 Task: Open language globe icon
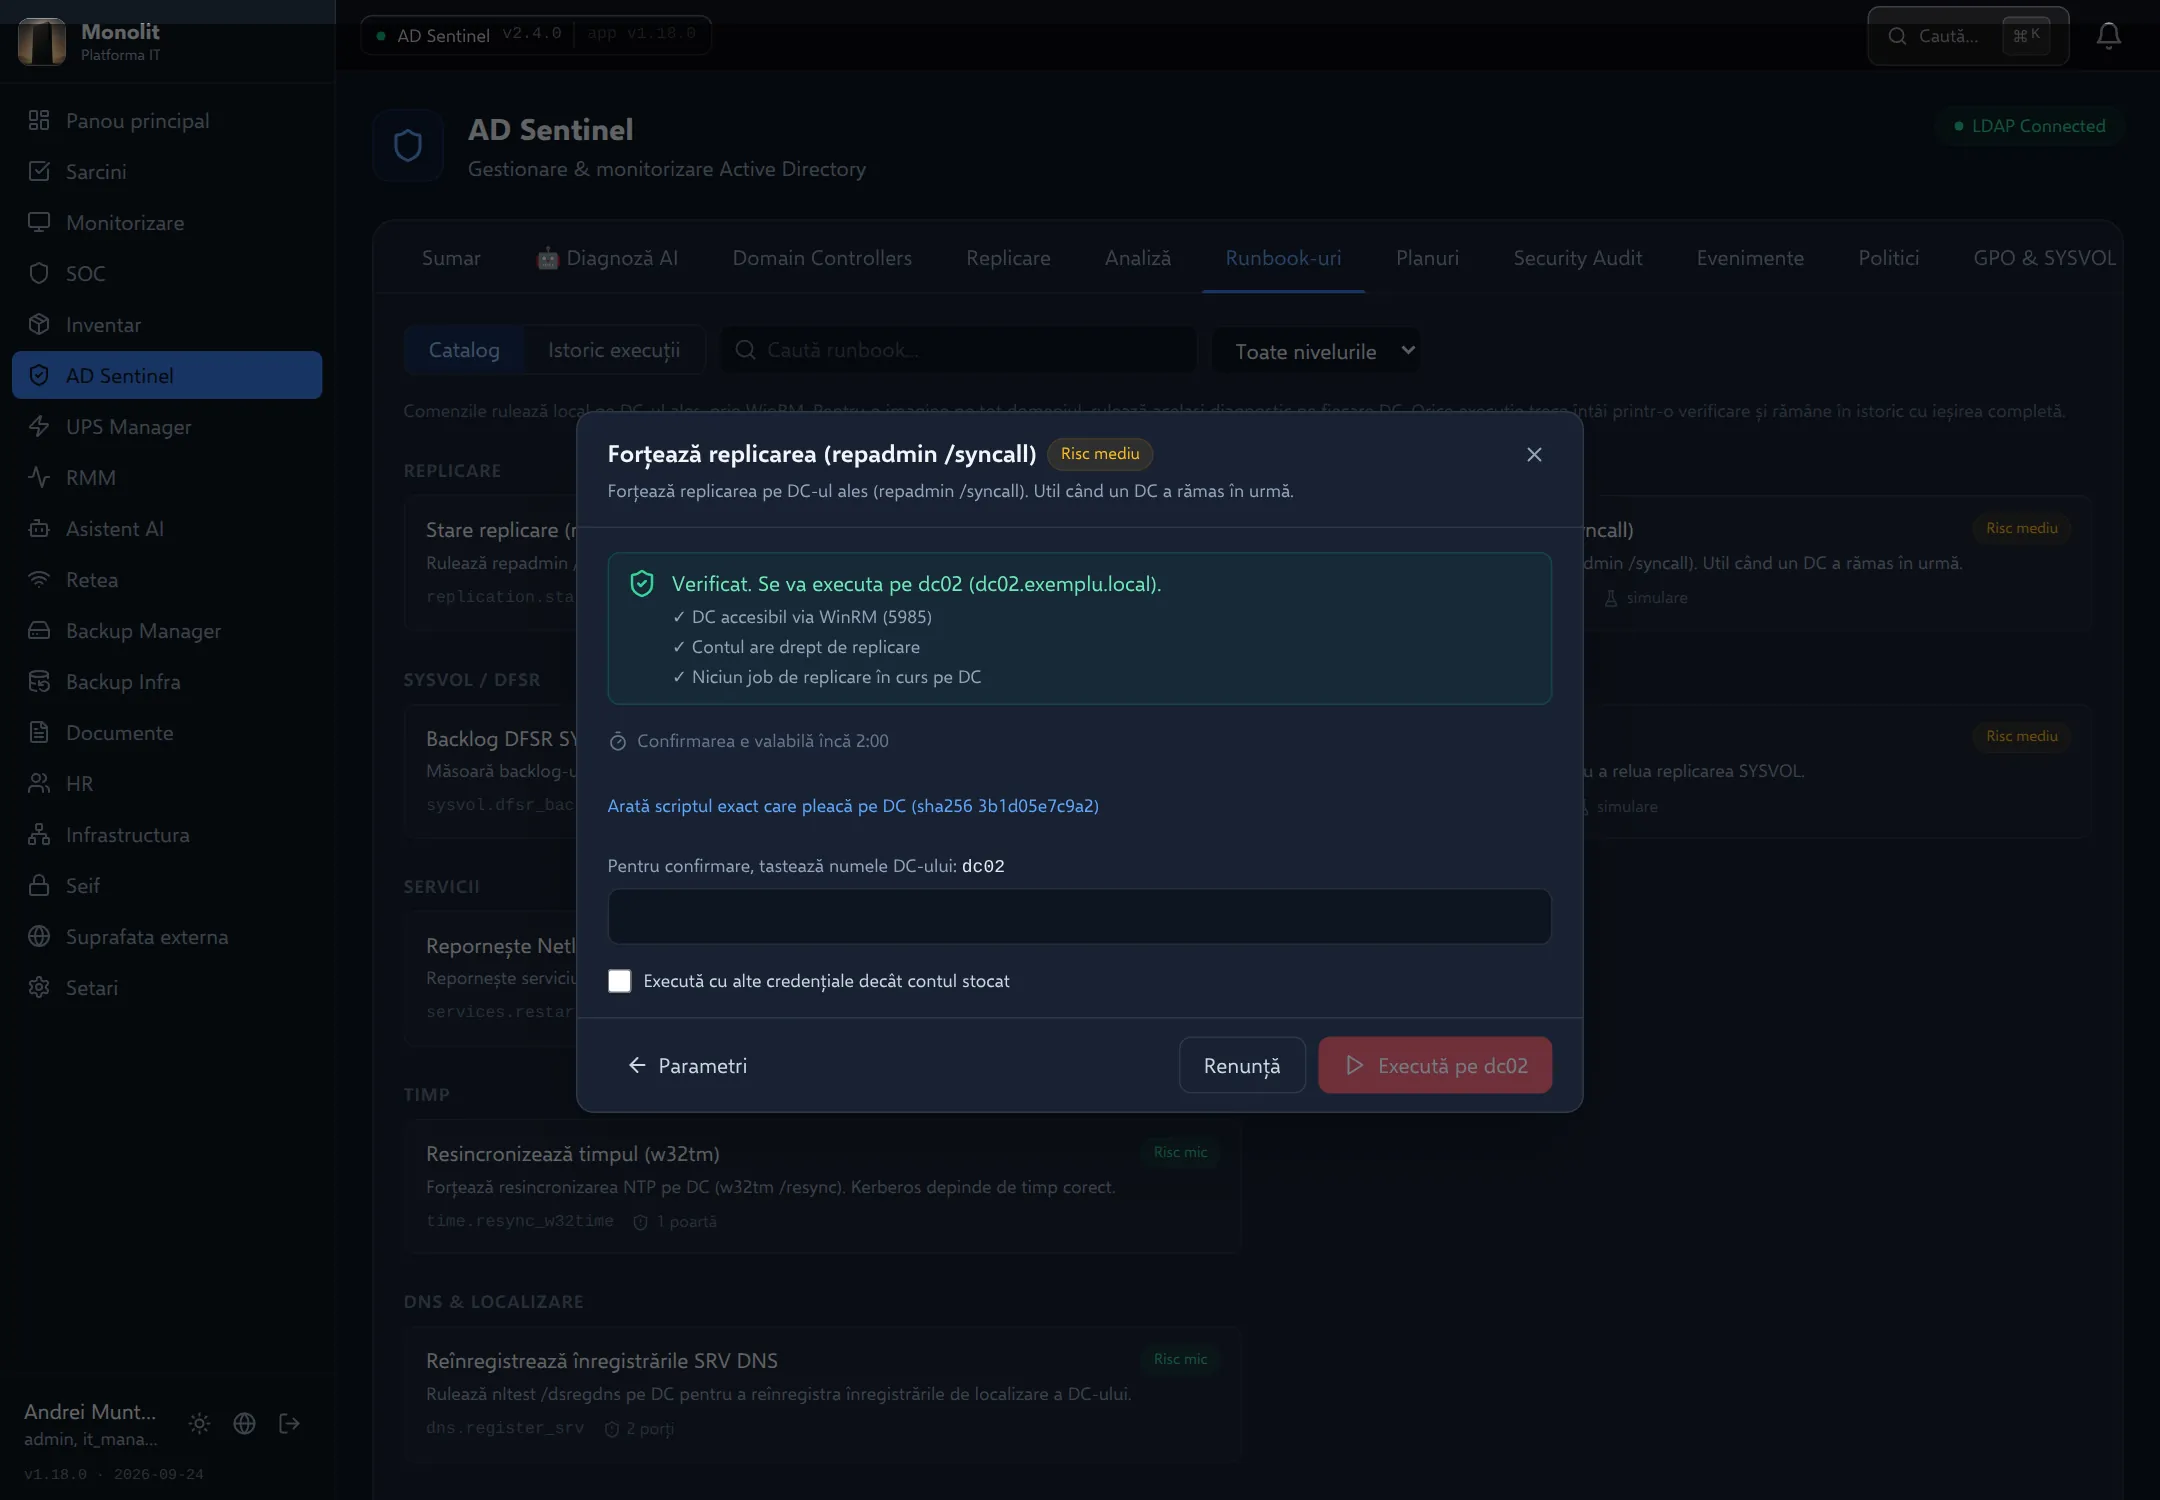pyautogui.click(x=244, y=1423)
